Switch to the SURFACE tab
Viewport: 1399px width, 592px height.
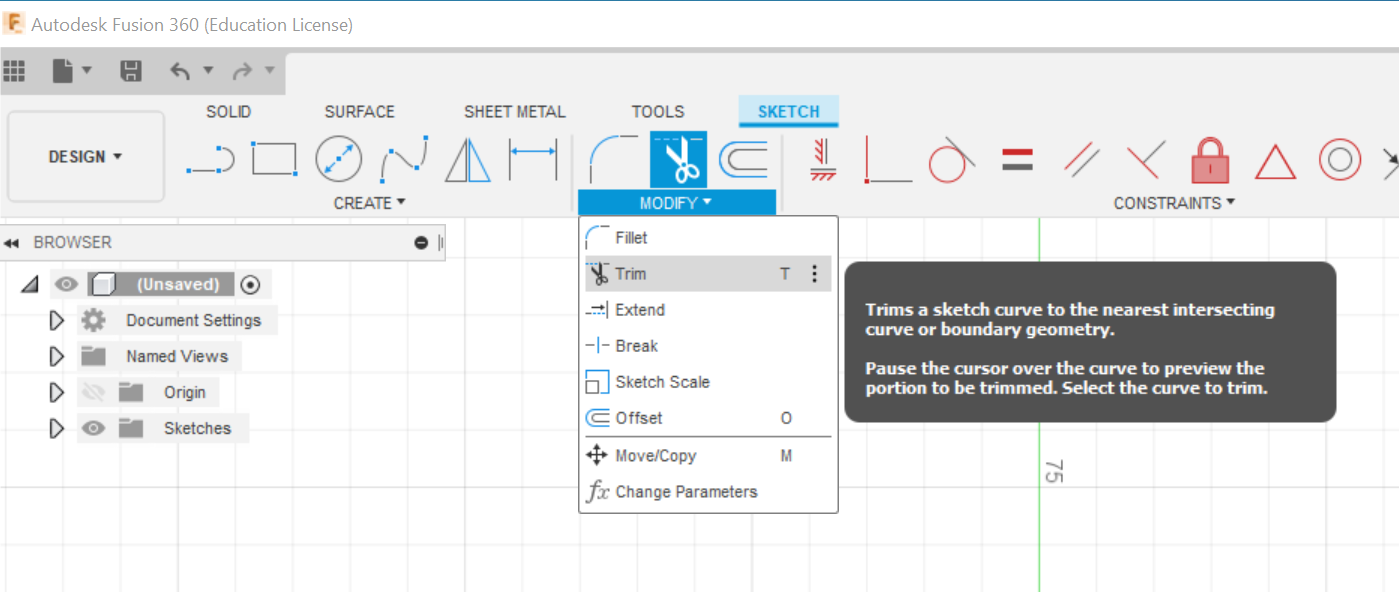(359, 112)
